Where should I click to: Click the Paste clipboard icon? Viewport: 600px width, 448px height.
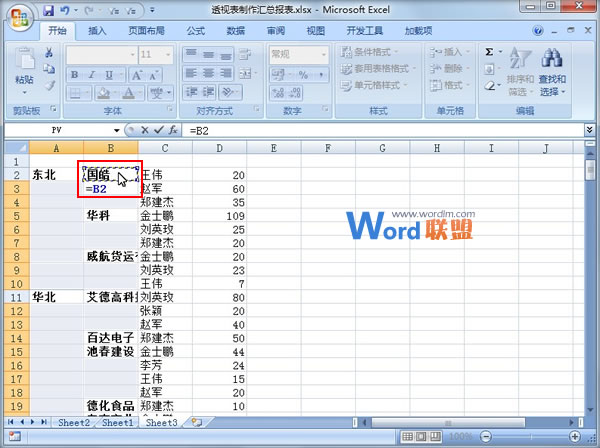(24, 59)
